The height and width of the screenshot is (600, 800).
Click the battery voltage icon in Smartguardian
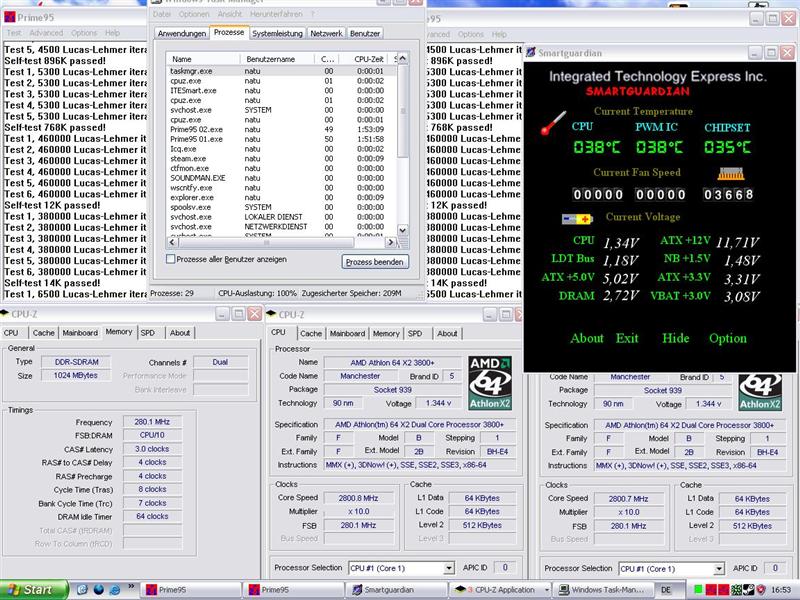click(577, 218)
